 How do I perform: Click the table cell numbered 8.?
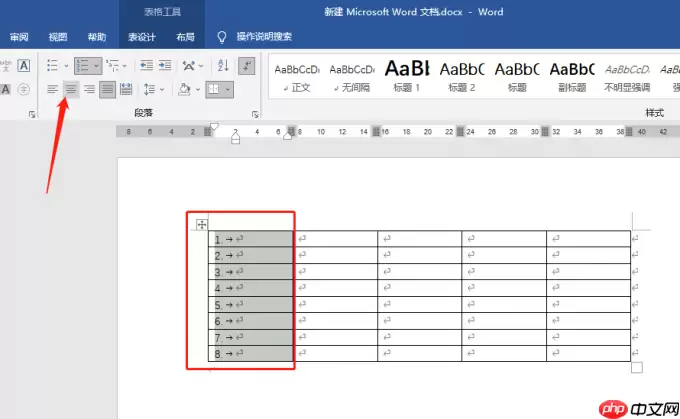tap(251, 354)
